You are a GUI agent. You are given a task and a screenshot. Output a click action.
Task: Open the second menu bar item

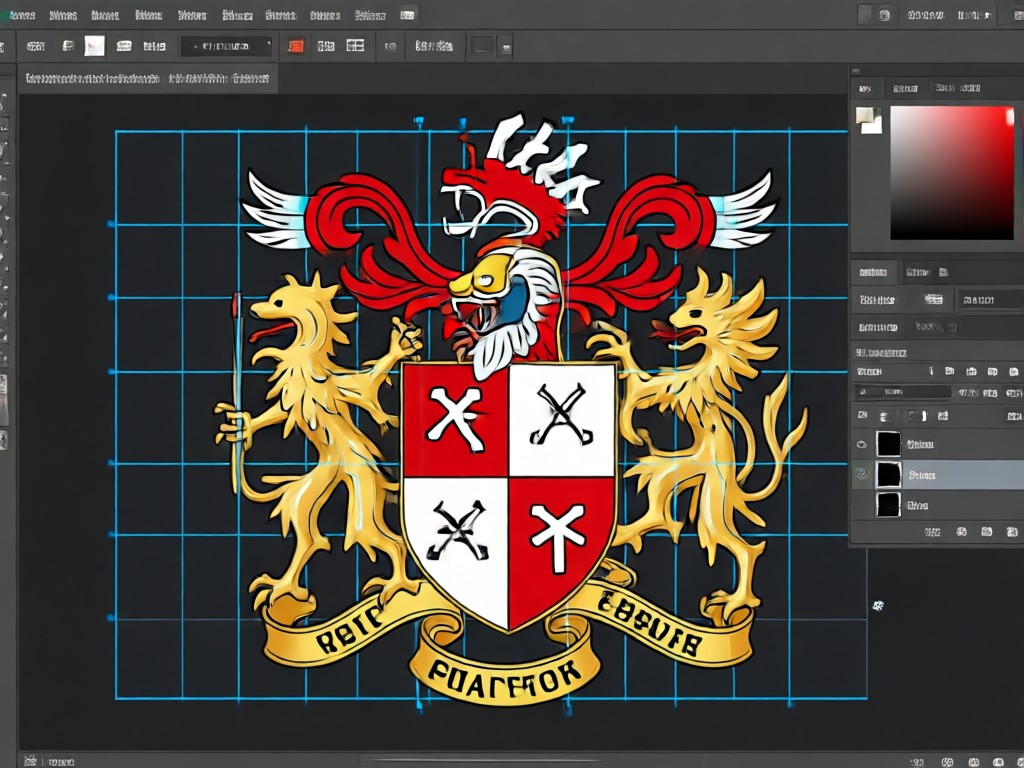63,15
